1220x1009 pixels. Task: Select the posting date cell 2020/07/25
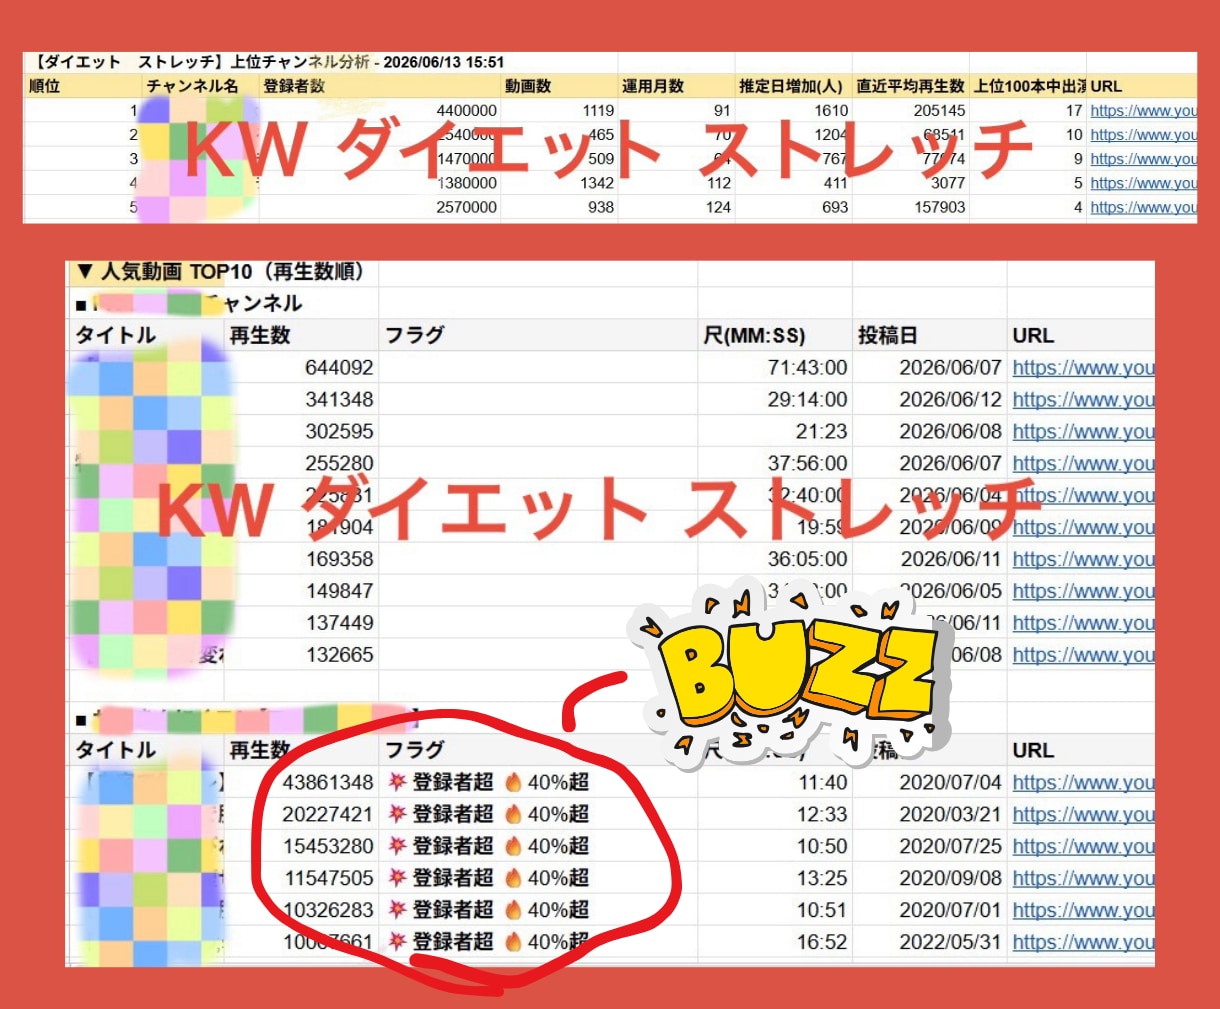click(x=950, y=847)
